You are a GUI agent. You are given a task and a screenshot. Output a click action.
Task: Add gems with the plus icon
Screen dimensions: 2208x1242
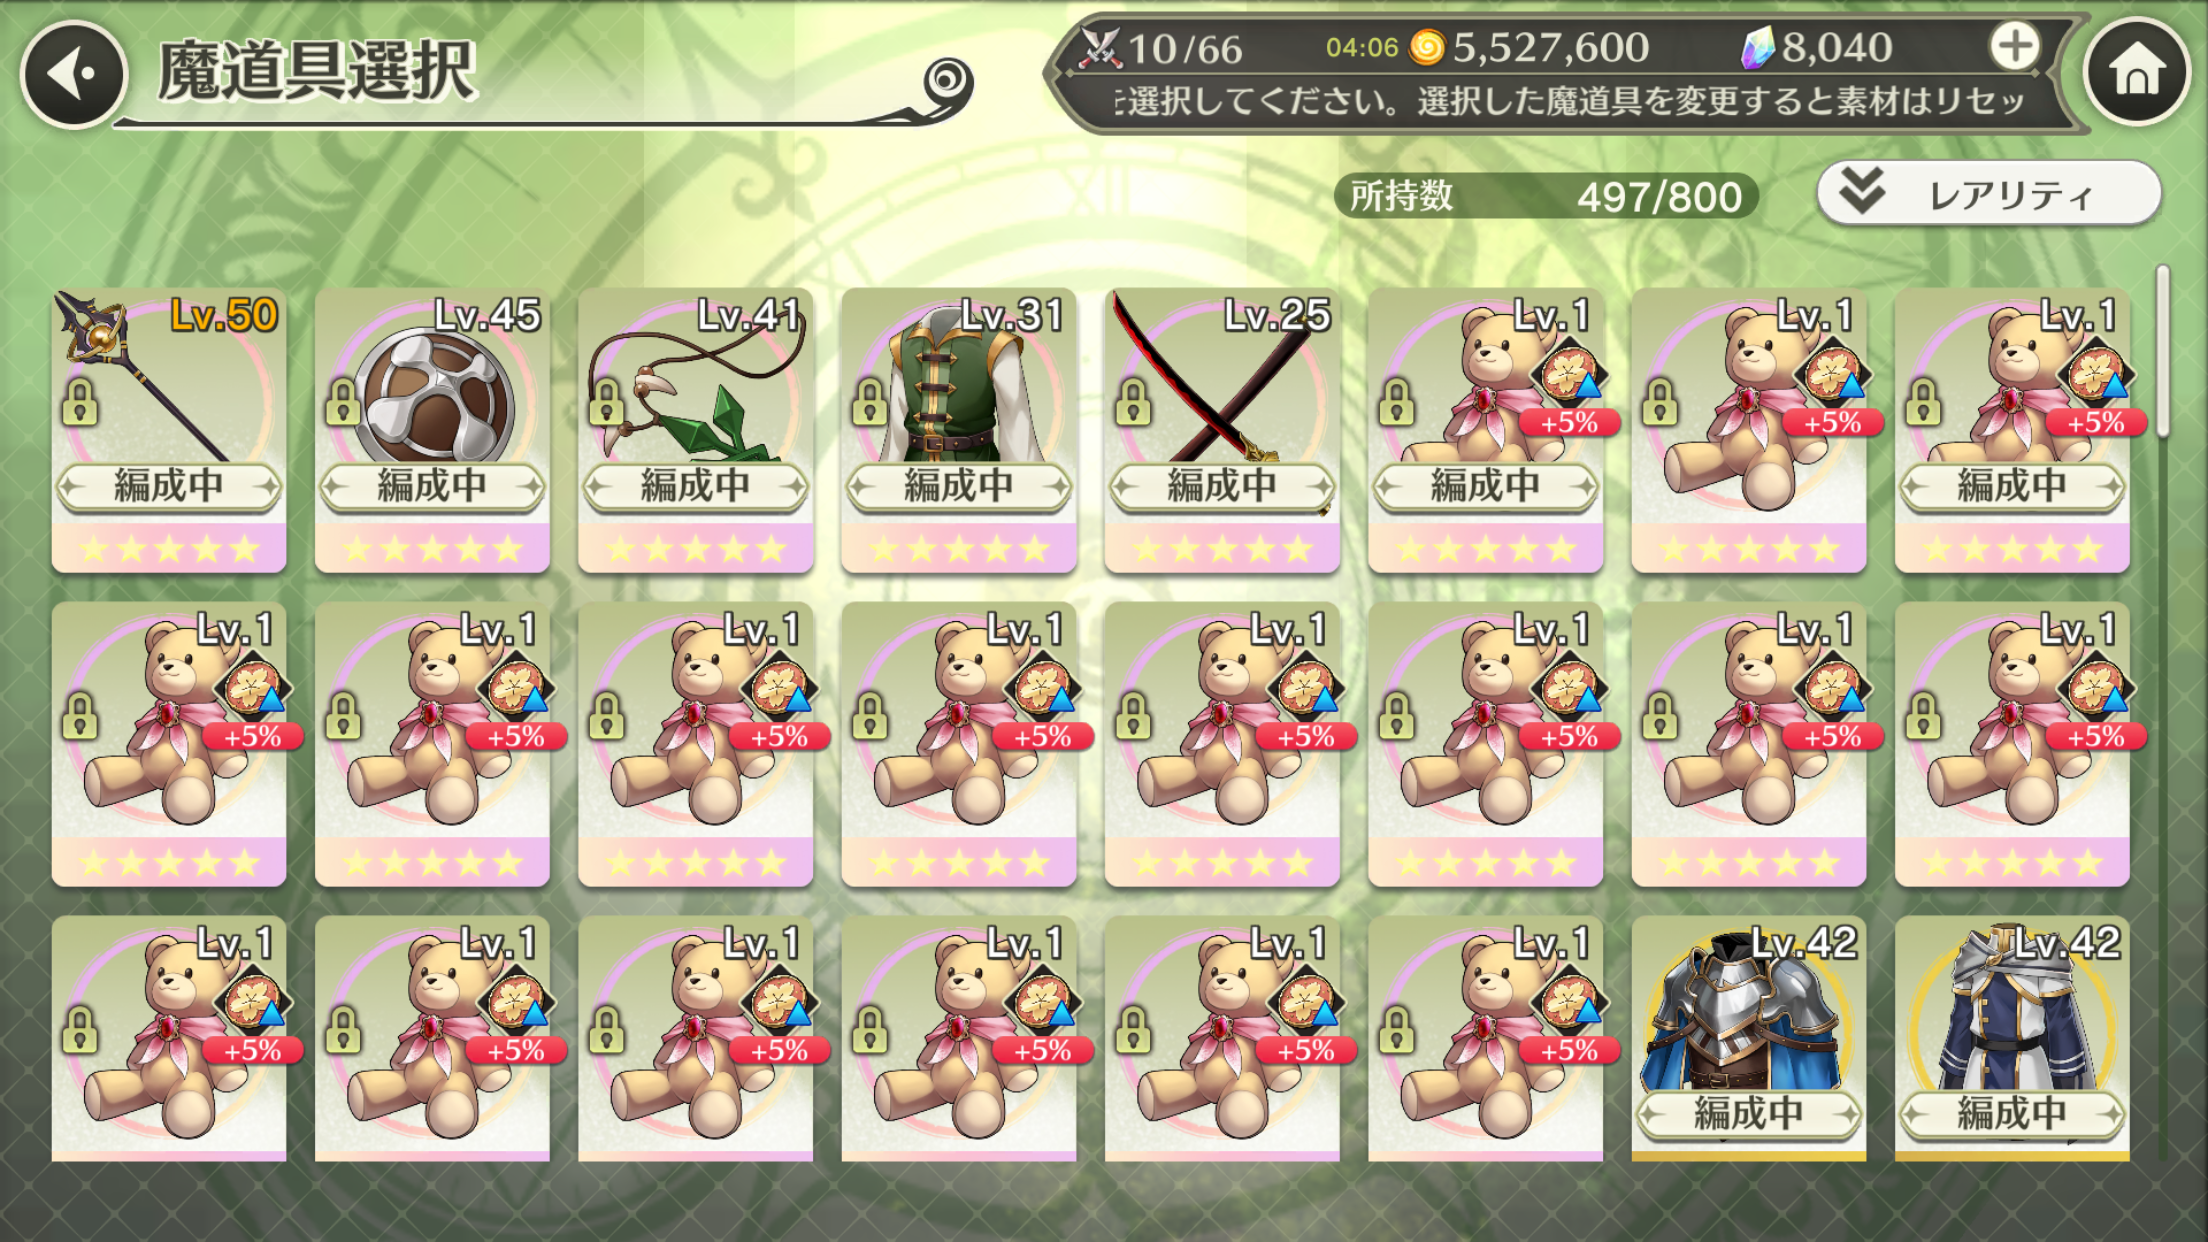pyautogui.click(x=2014, y=47)
